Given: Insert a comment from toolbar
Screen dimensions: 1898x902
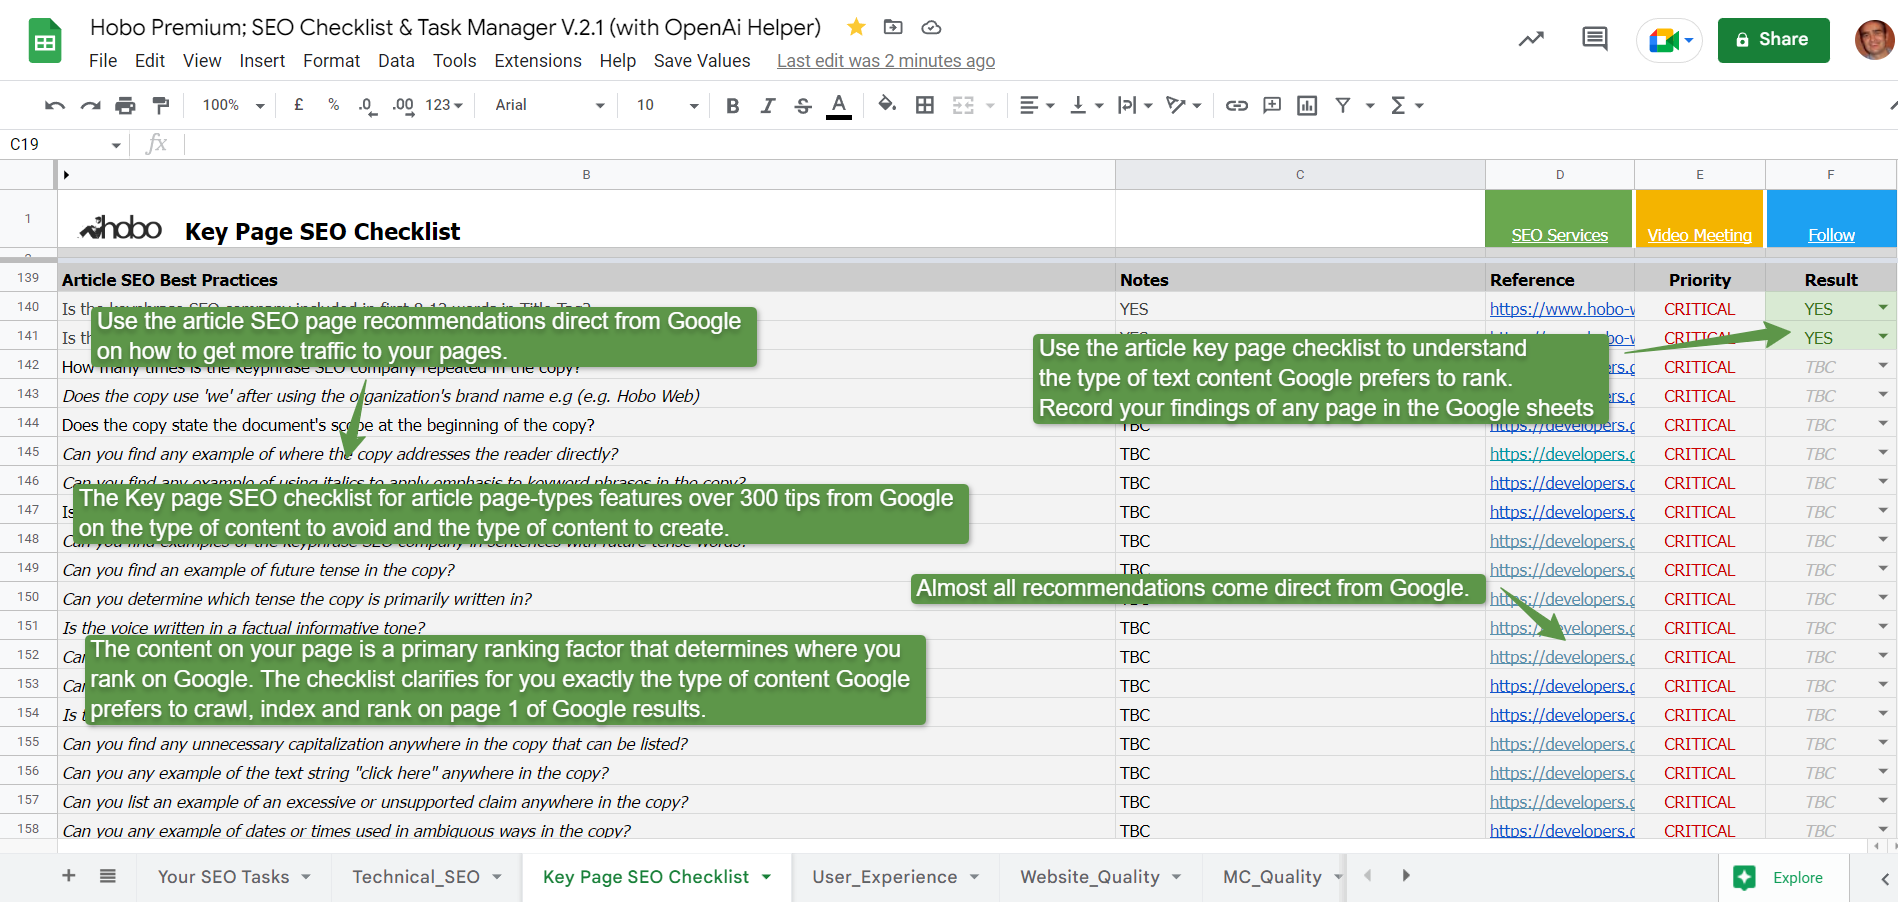Looking at the screenshot, I should coord(1272,105).
